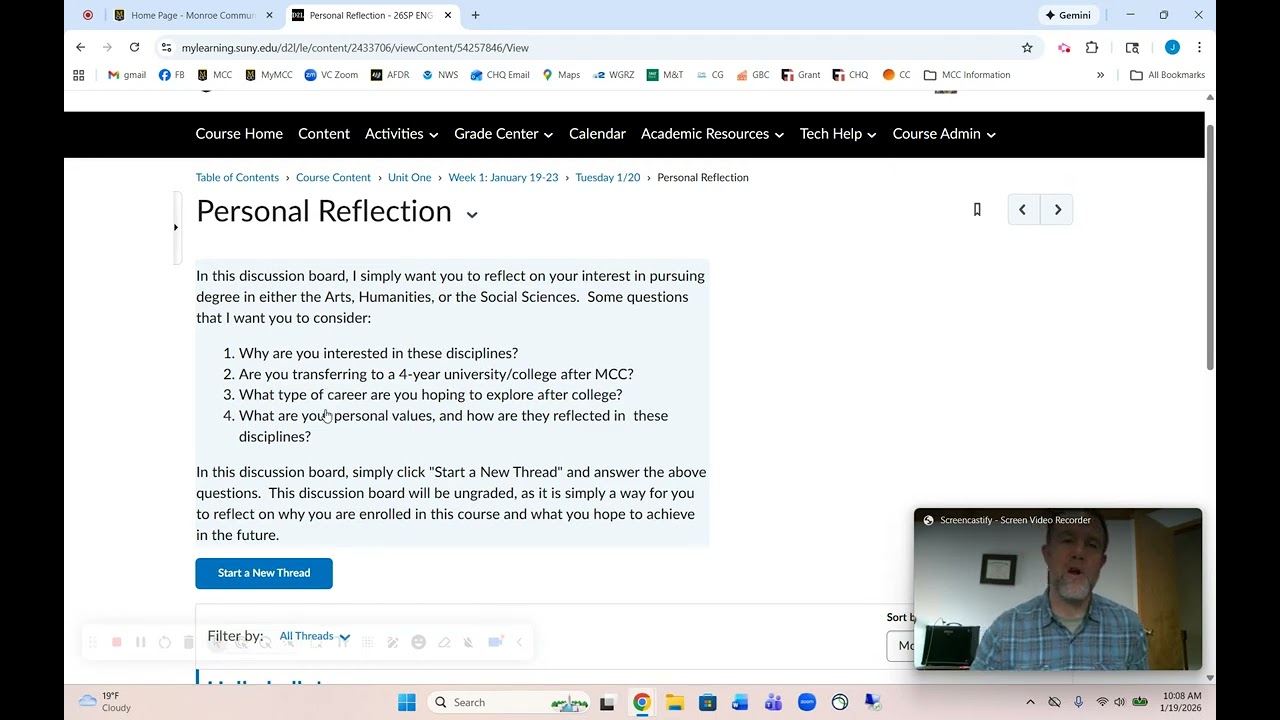Click the Gemini button
Image resolution: width=1280 pixels, height=720 pixels.
pyautogui.click(x=1067, y=15)
